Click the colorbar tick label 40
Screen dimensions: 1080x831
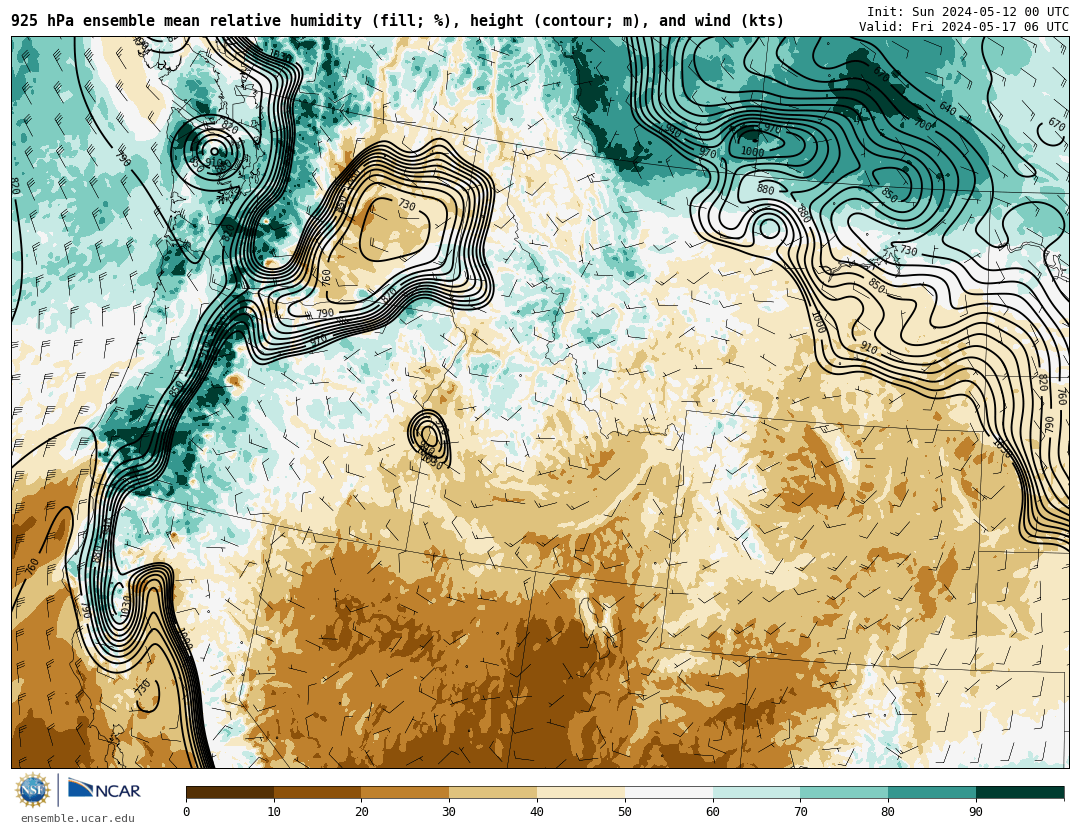click(x=537, y=812)
